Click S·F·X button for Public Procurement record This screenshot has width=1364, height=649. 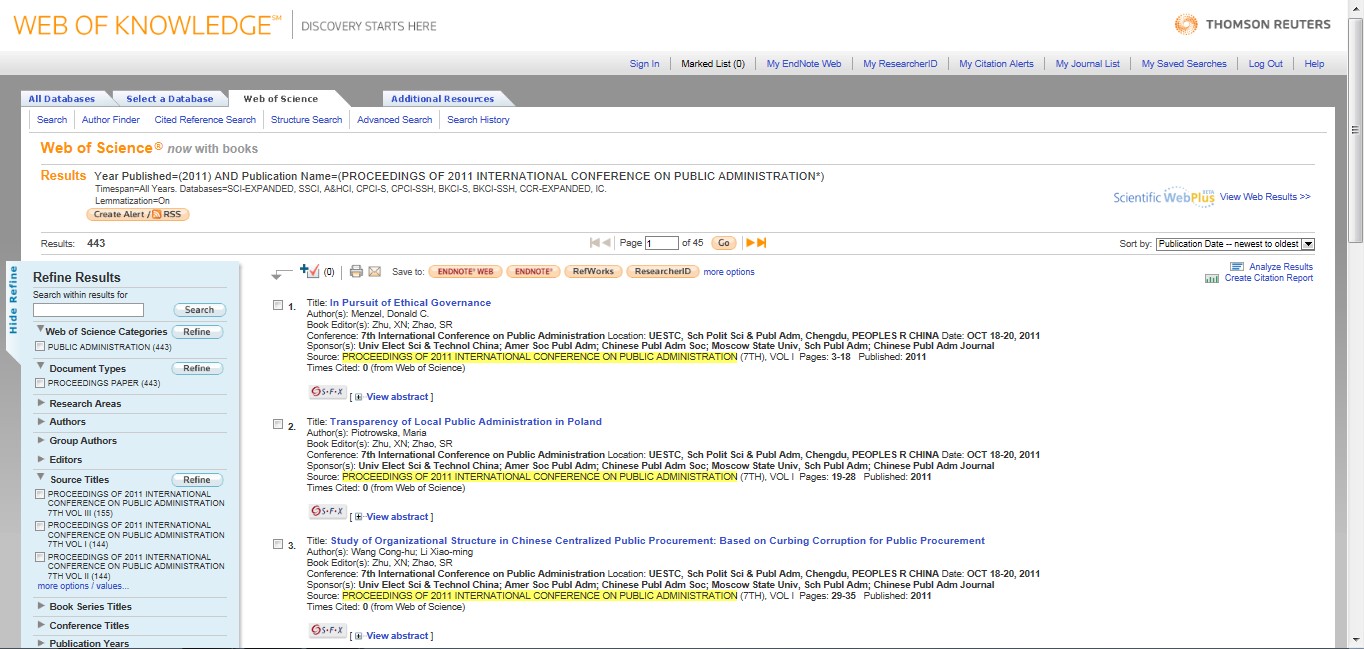coord(328,631)
